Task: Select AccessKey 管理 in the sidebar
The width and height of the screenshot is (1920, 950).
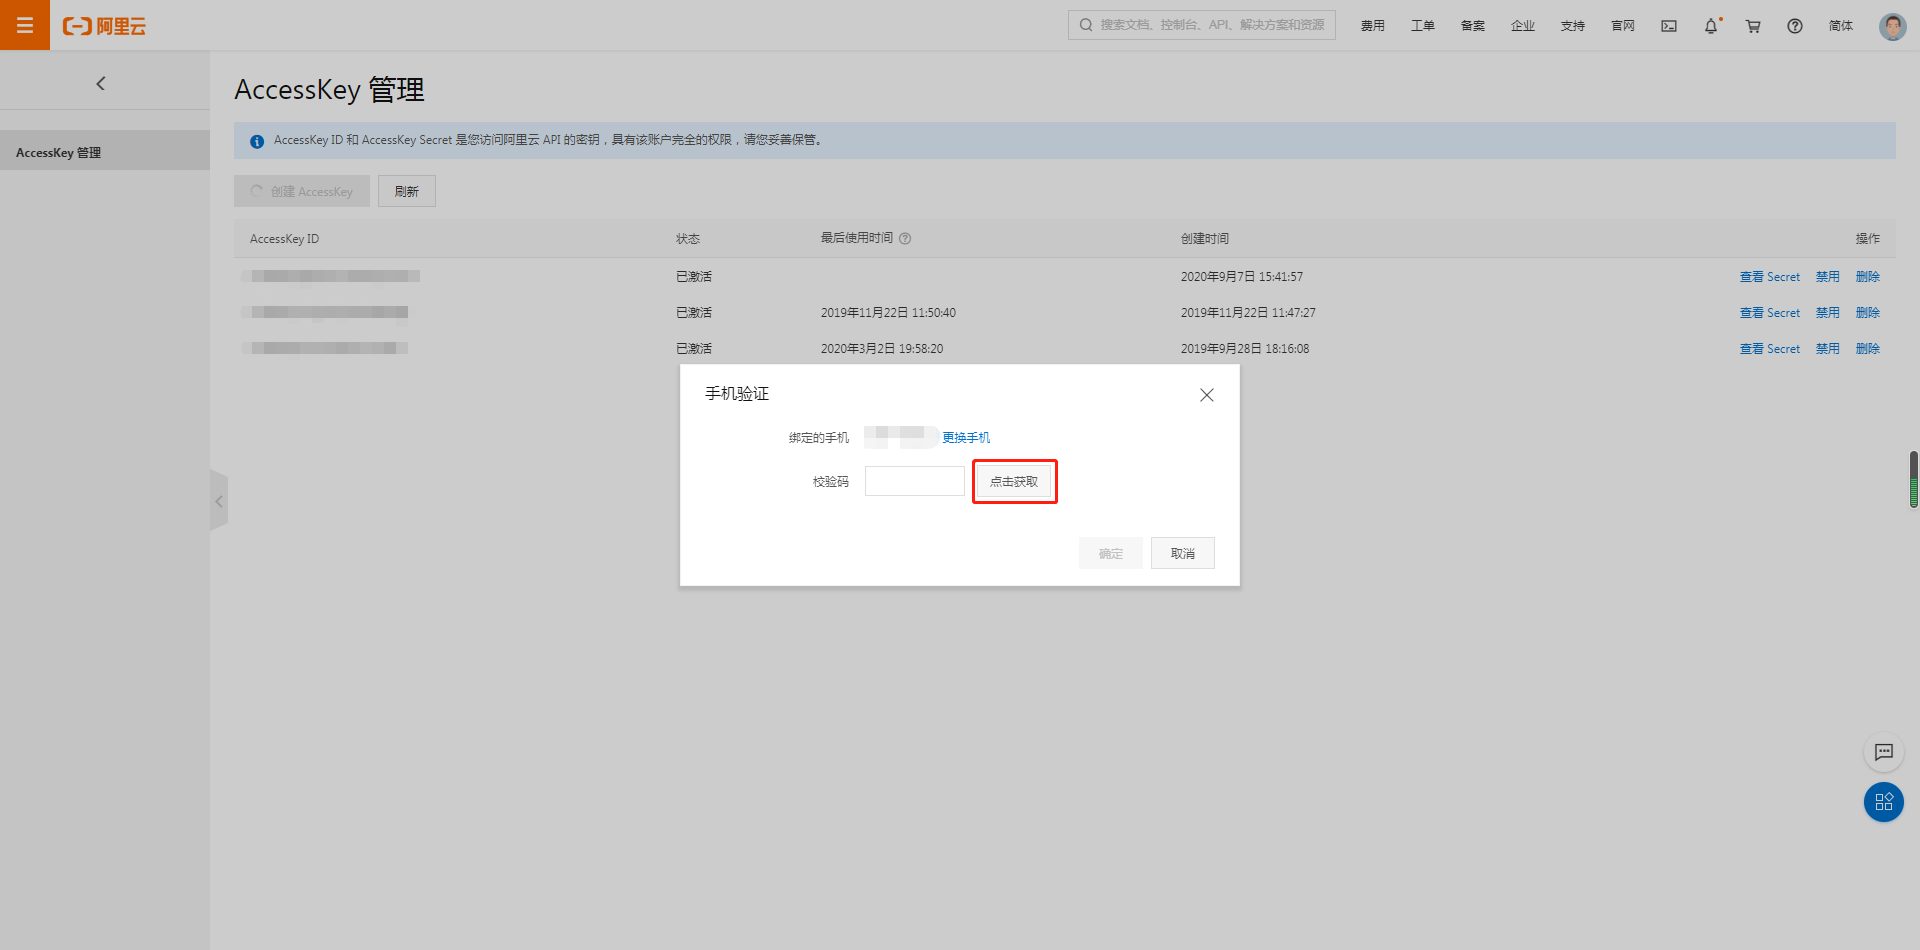Action: [105, 152]
